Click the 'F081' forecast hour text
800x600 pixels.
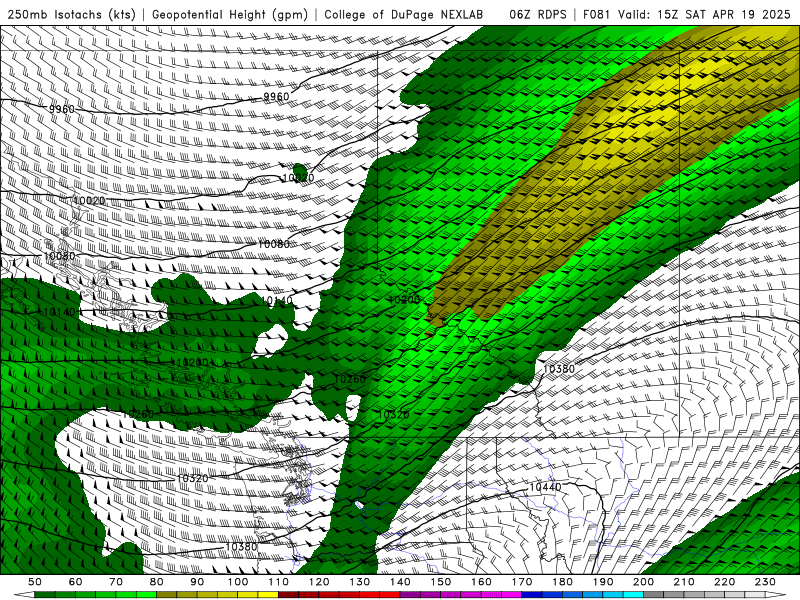tap(596, 14)
